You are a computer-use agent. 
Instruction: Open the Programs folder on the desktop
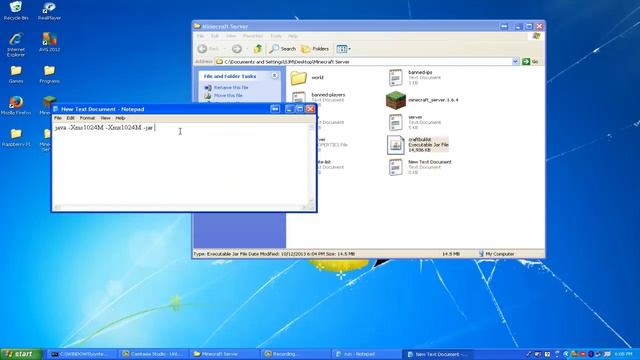49,74
